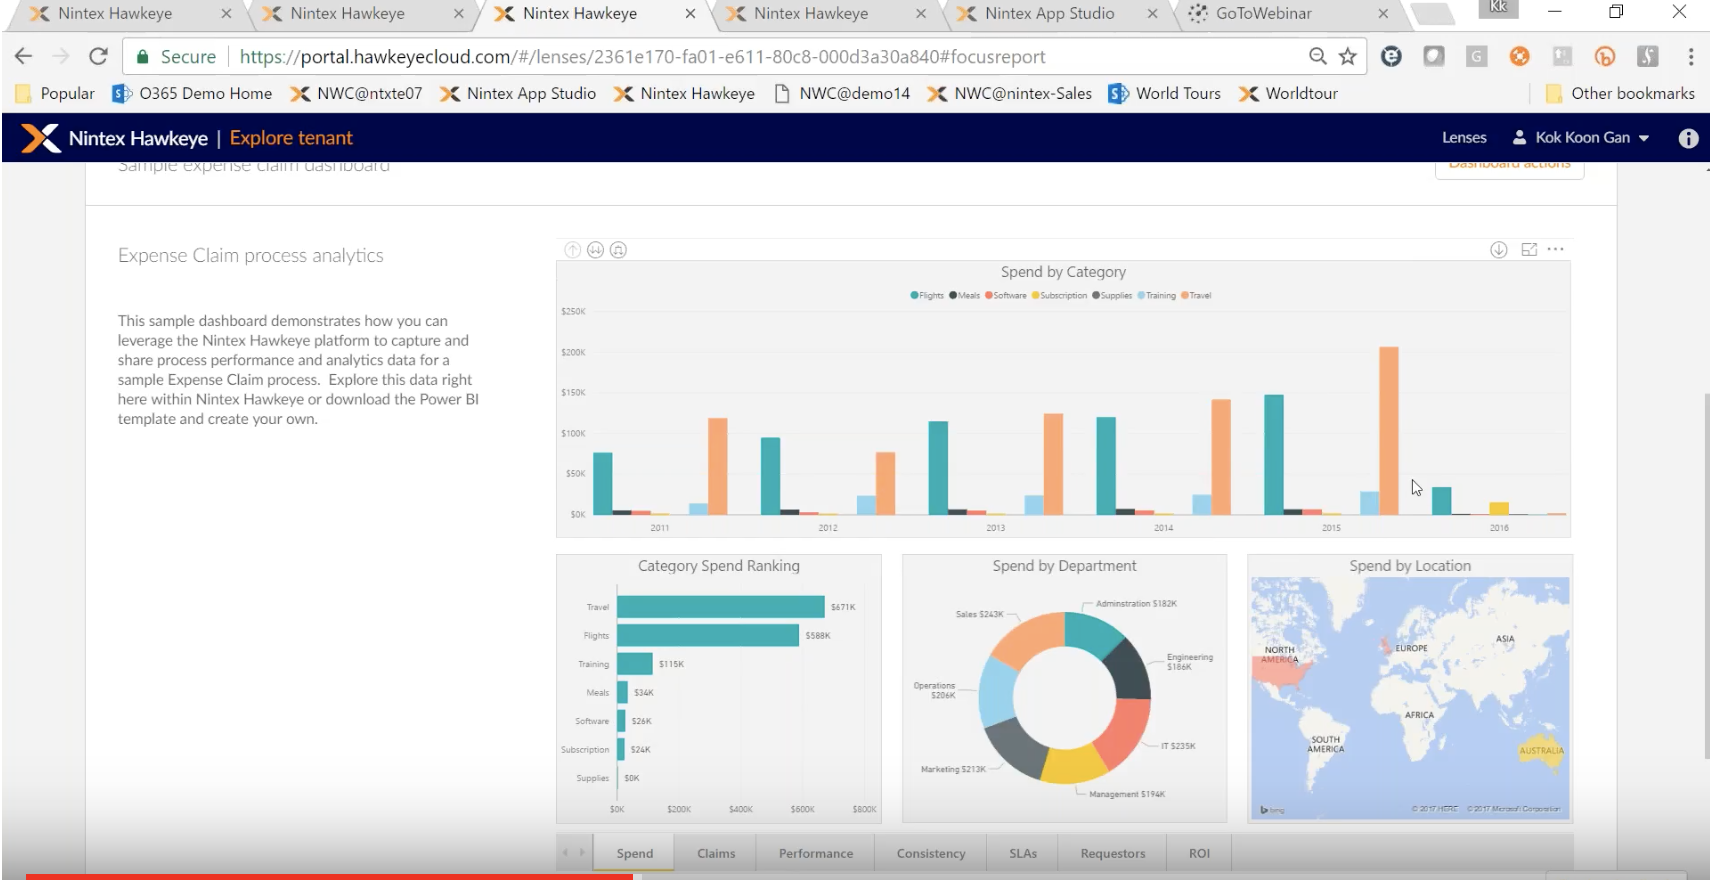Click the gray 'G' extension icon

point(1476,56)
